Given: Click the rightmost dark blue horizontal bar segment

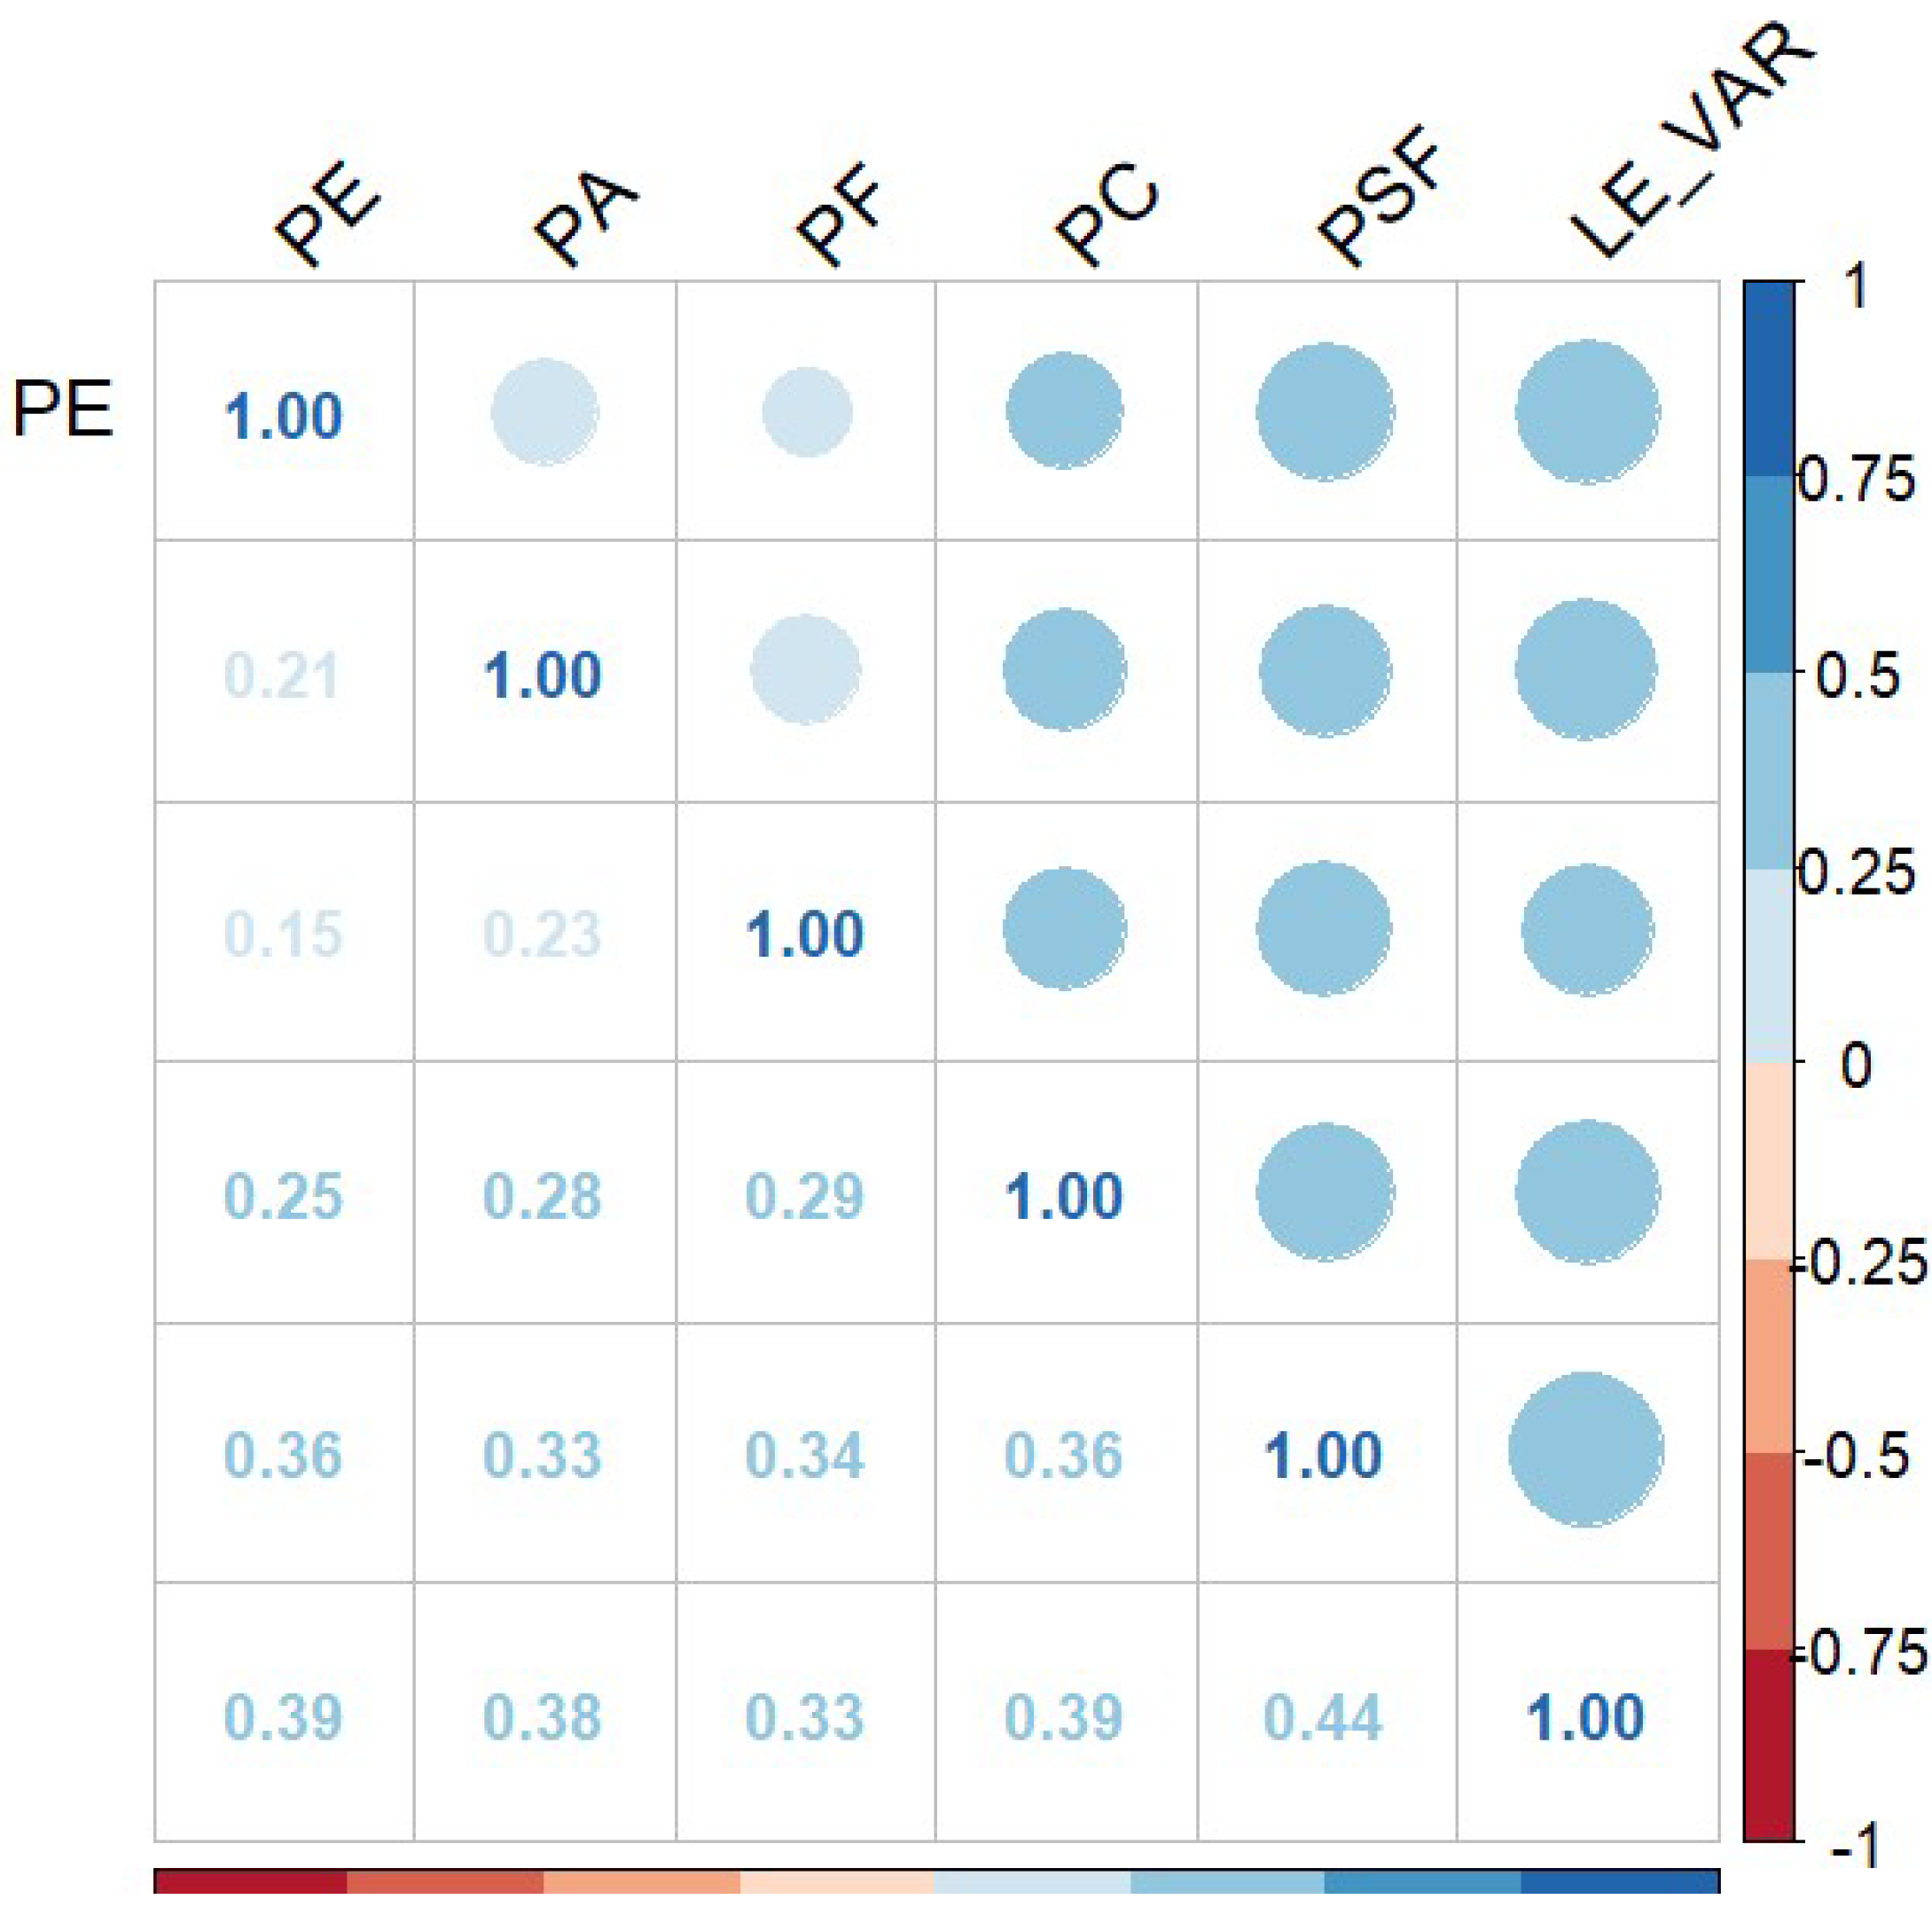Looking at the screenshot, I should tap(1620, 1880).
